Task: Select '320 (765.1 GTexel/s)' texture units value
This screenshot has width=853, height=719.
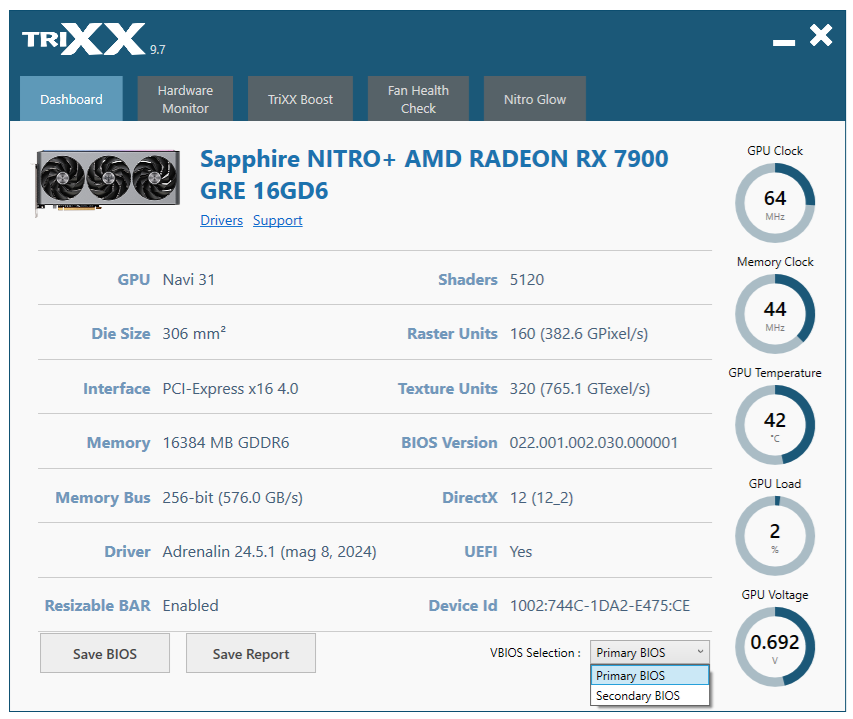Action: pos(580,389)
